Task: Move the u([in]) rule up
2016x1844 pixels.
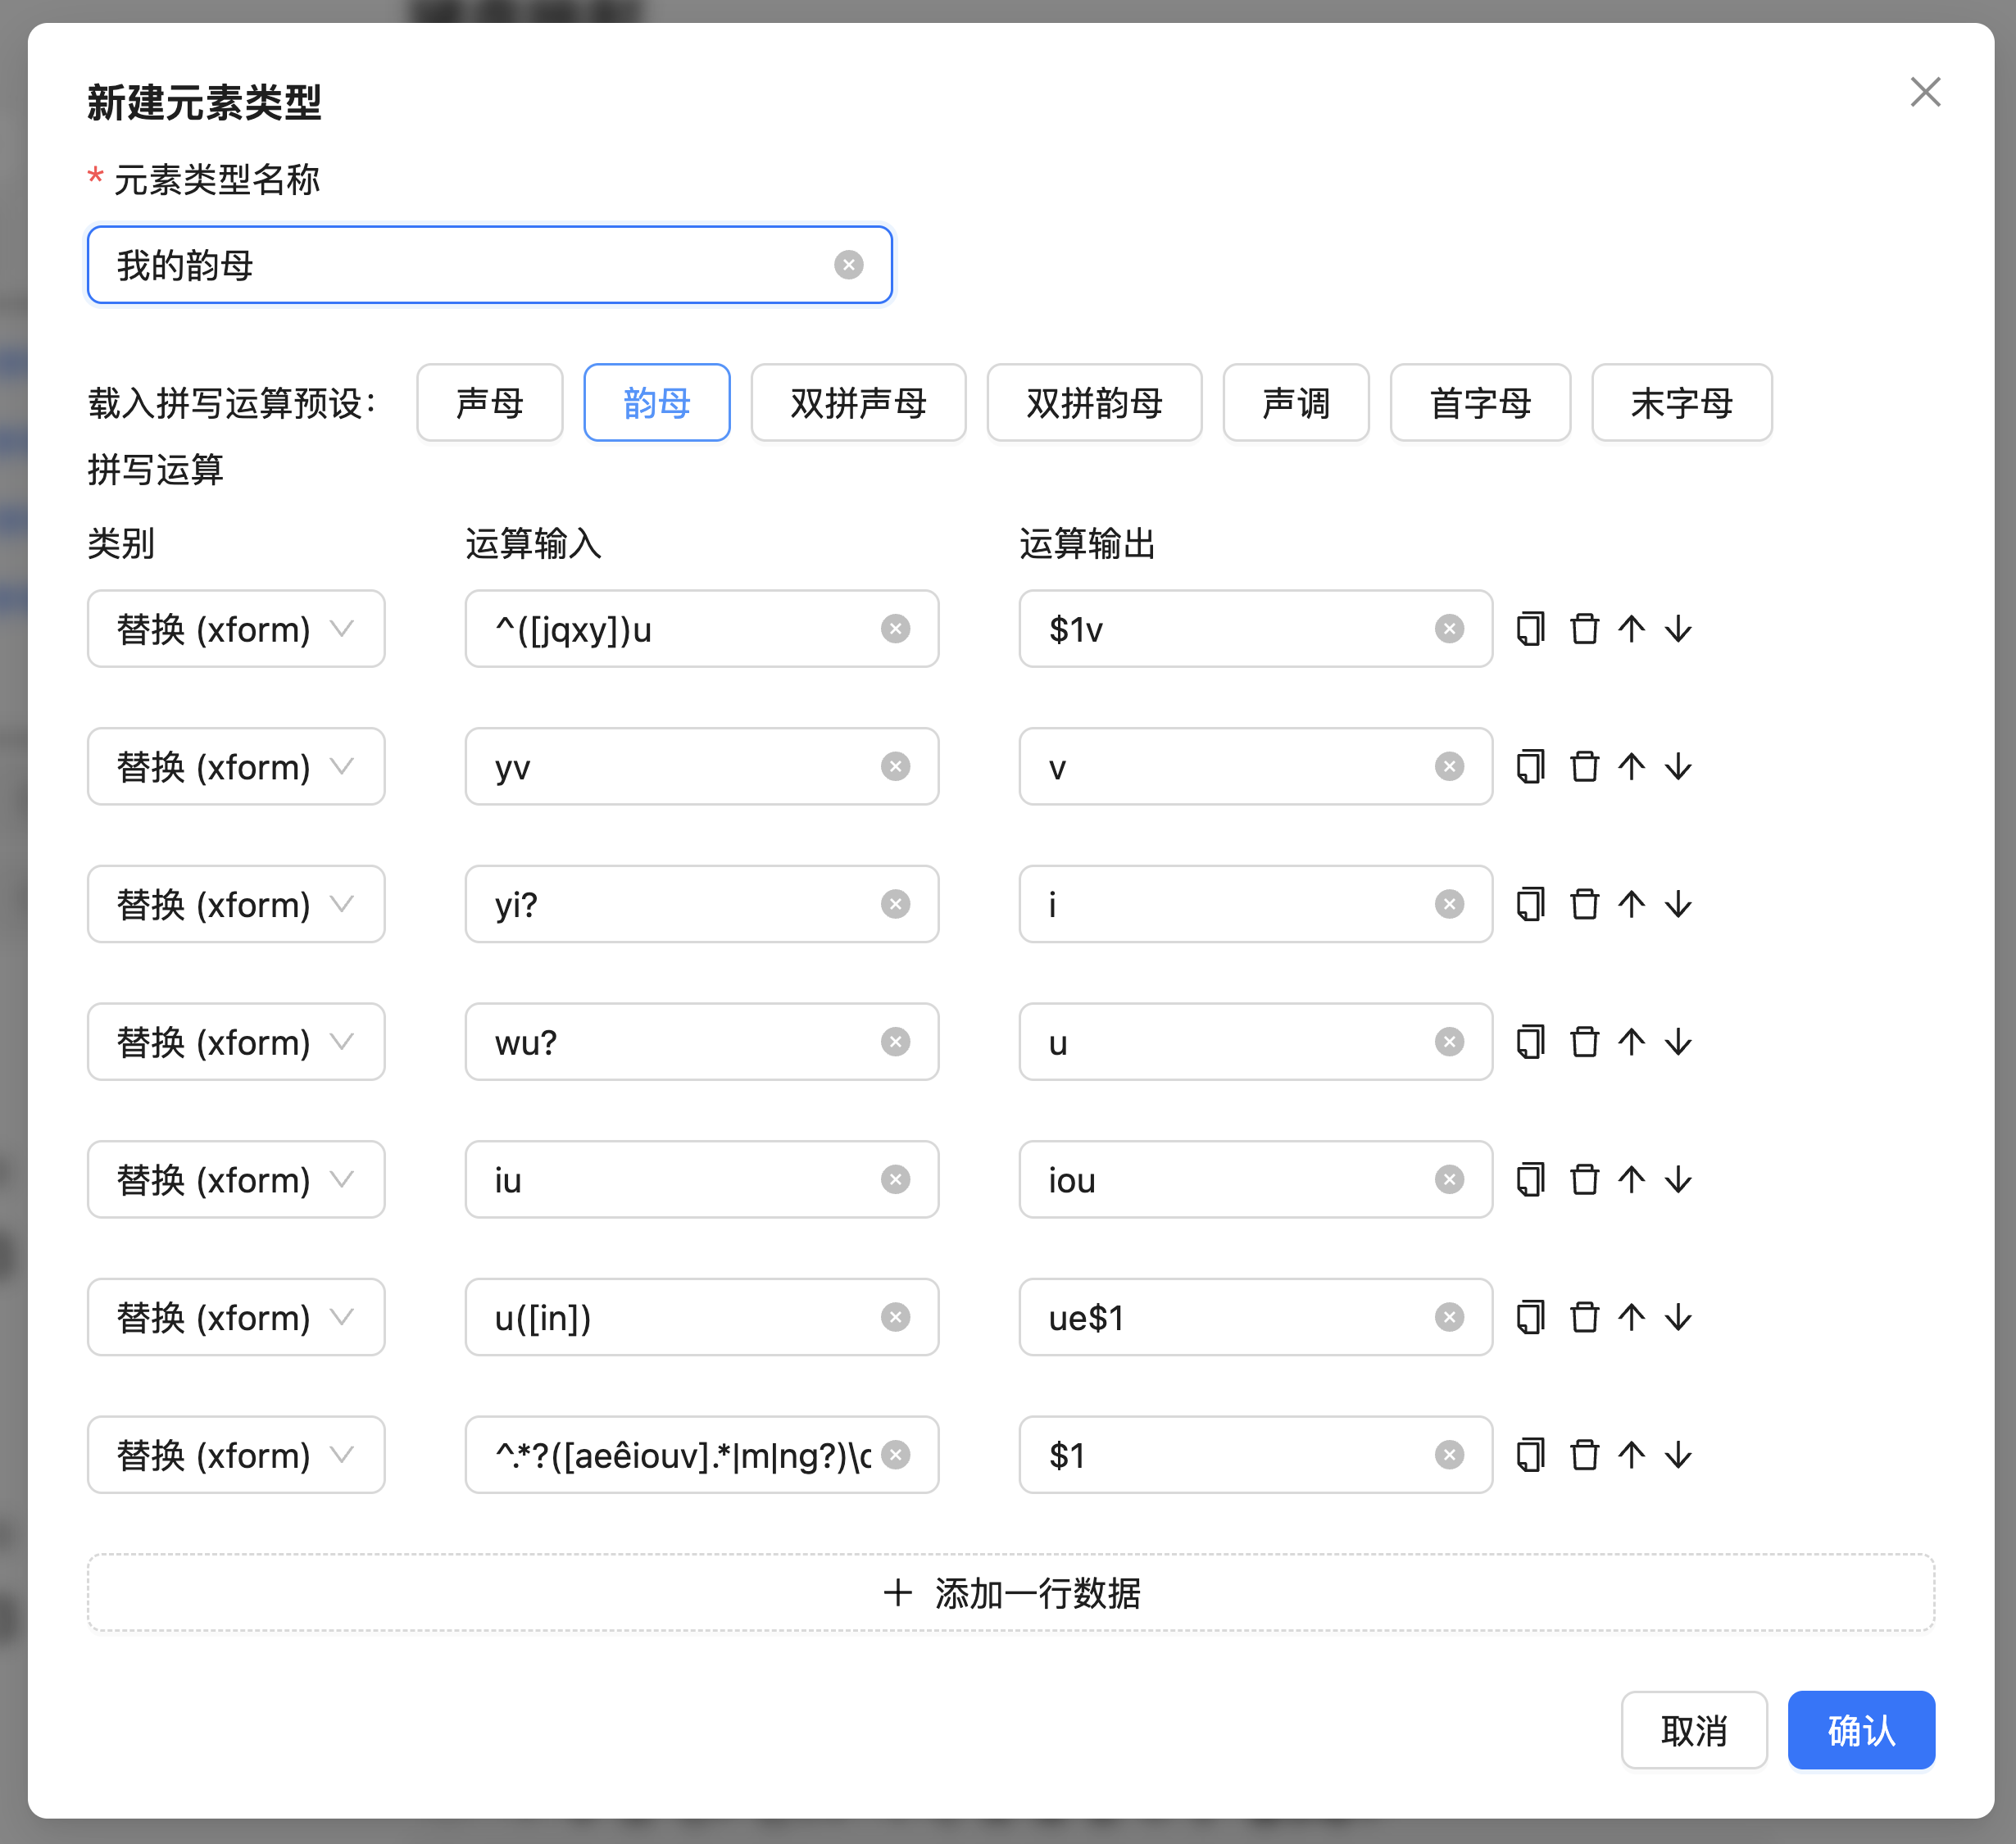Action: 1631,1317
